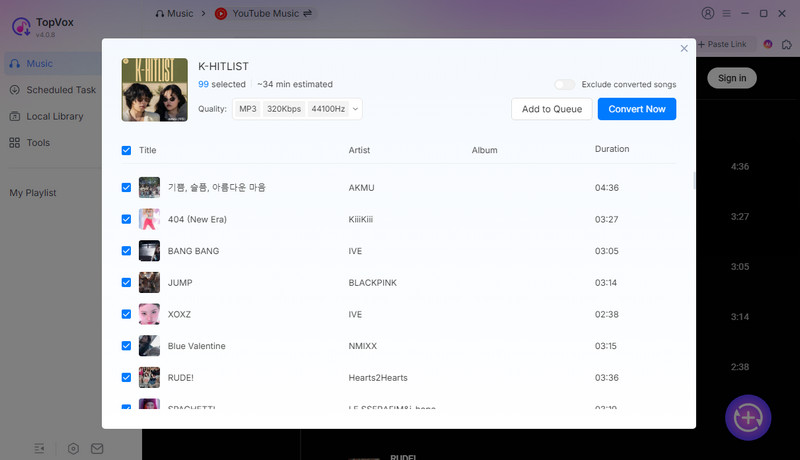This screenshot has height=460, width=800.
Task: Click the Sign in button
Action: (732, 78)
